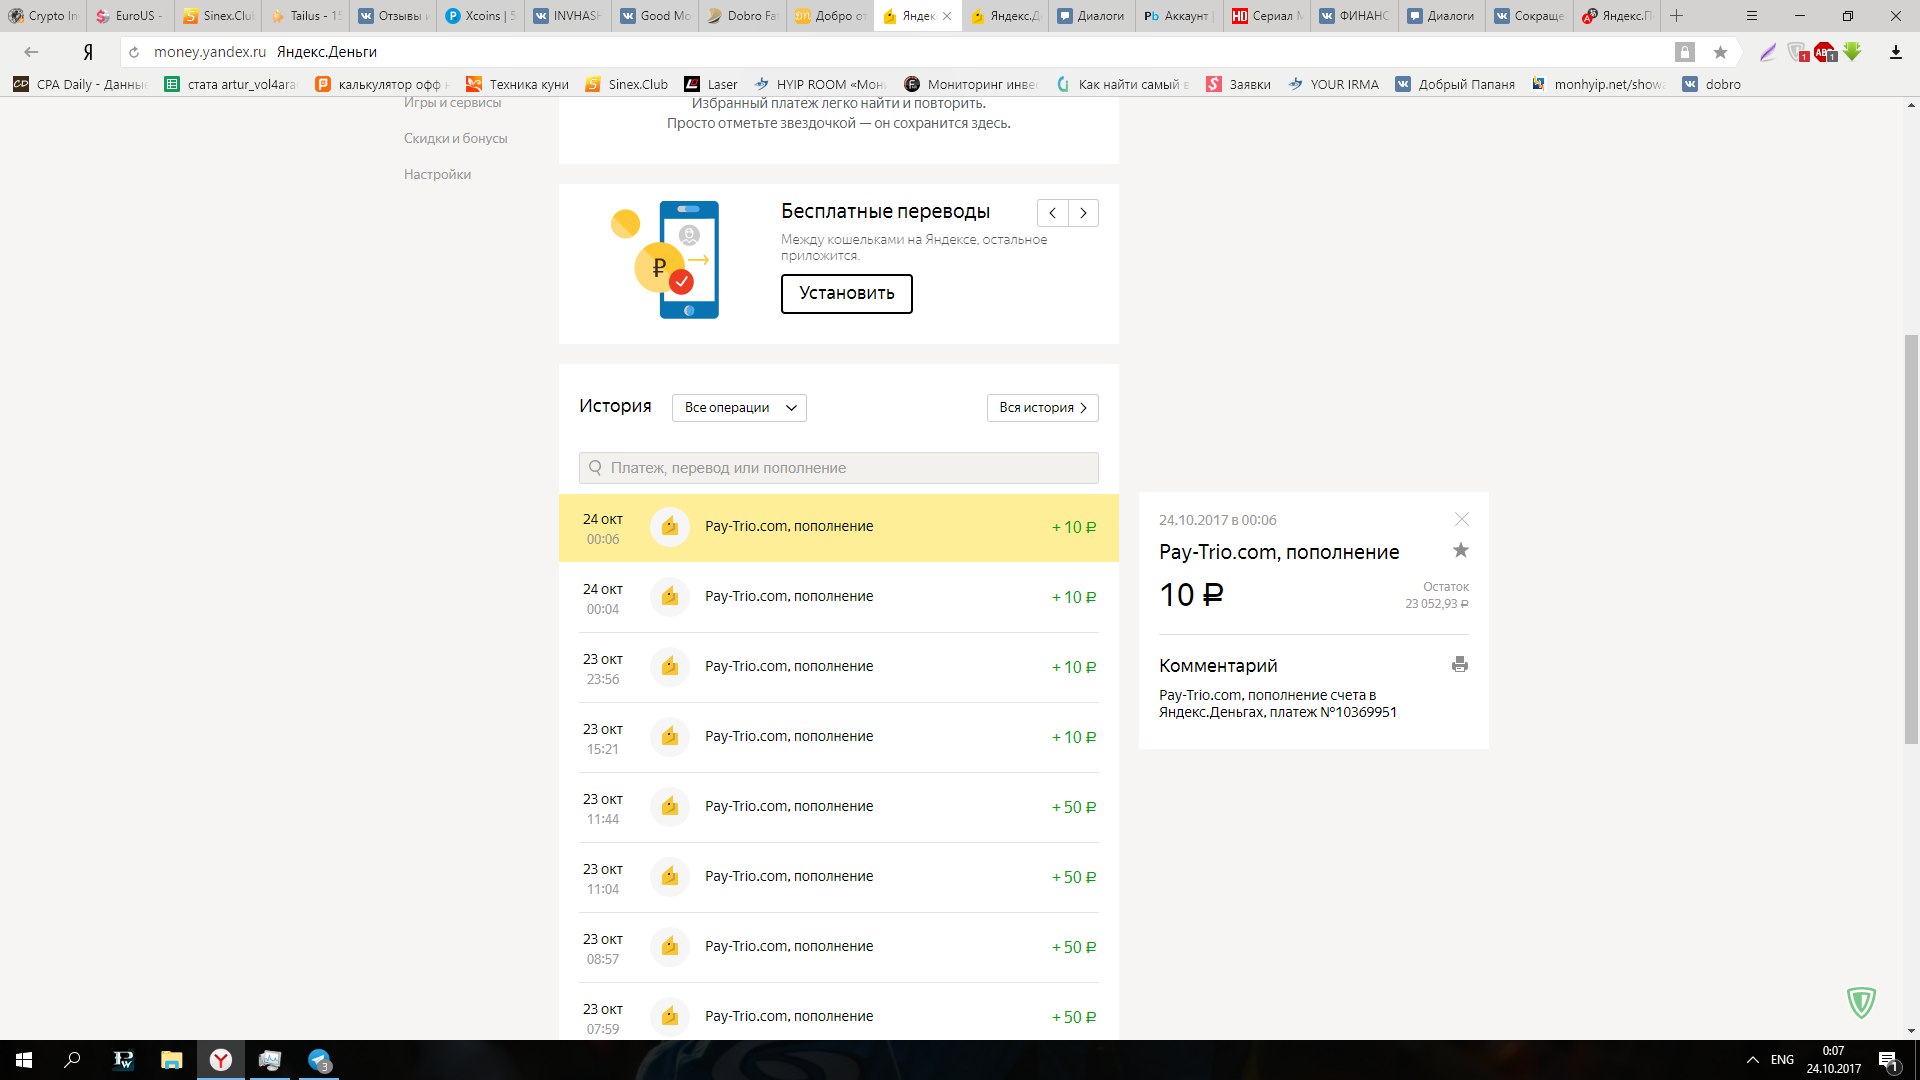This screenshot has height=1080, width=1920.
Task: Bookmark the page with address bar star
Action: pyautogui.click(x=1720, y=52)
